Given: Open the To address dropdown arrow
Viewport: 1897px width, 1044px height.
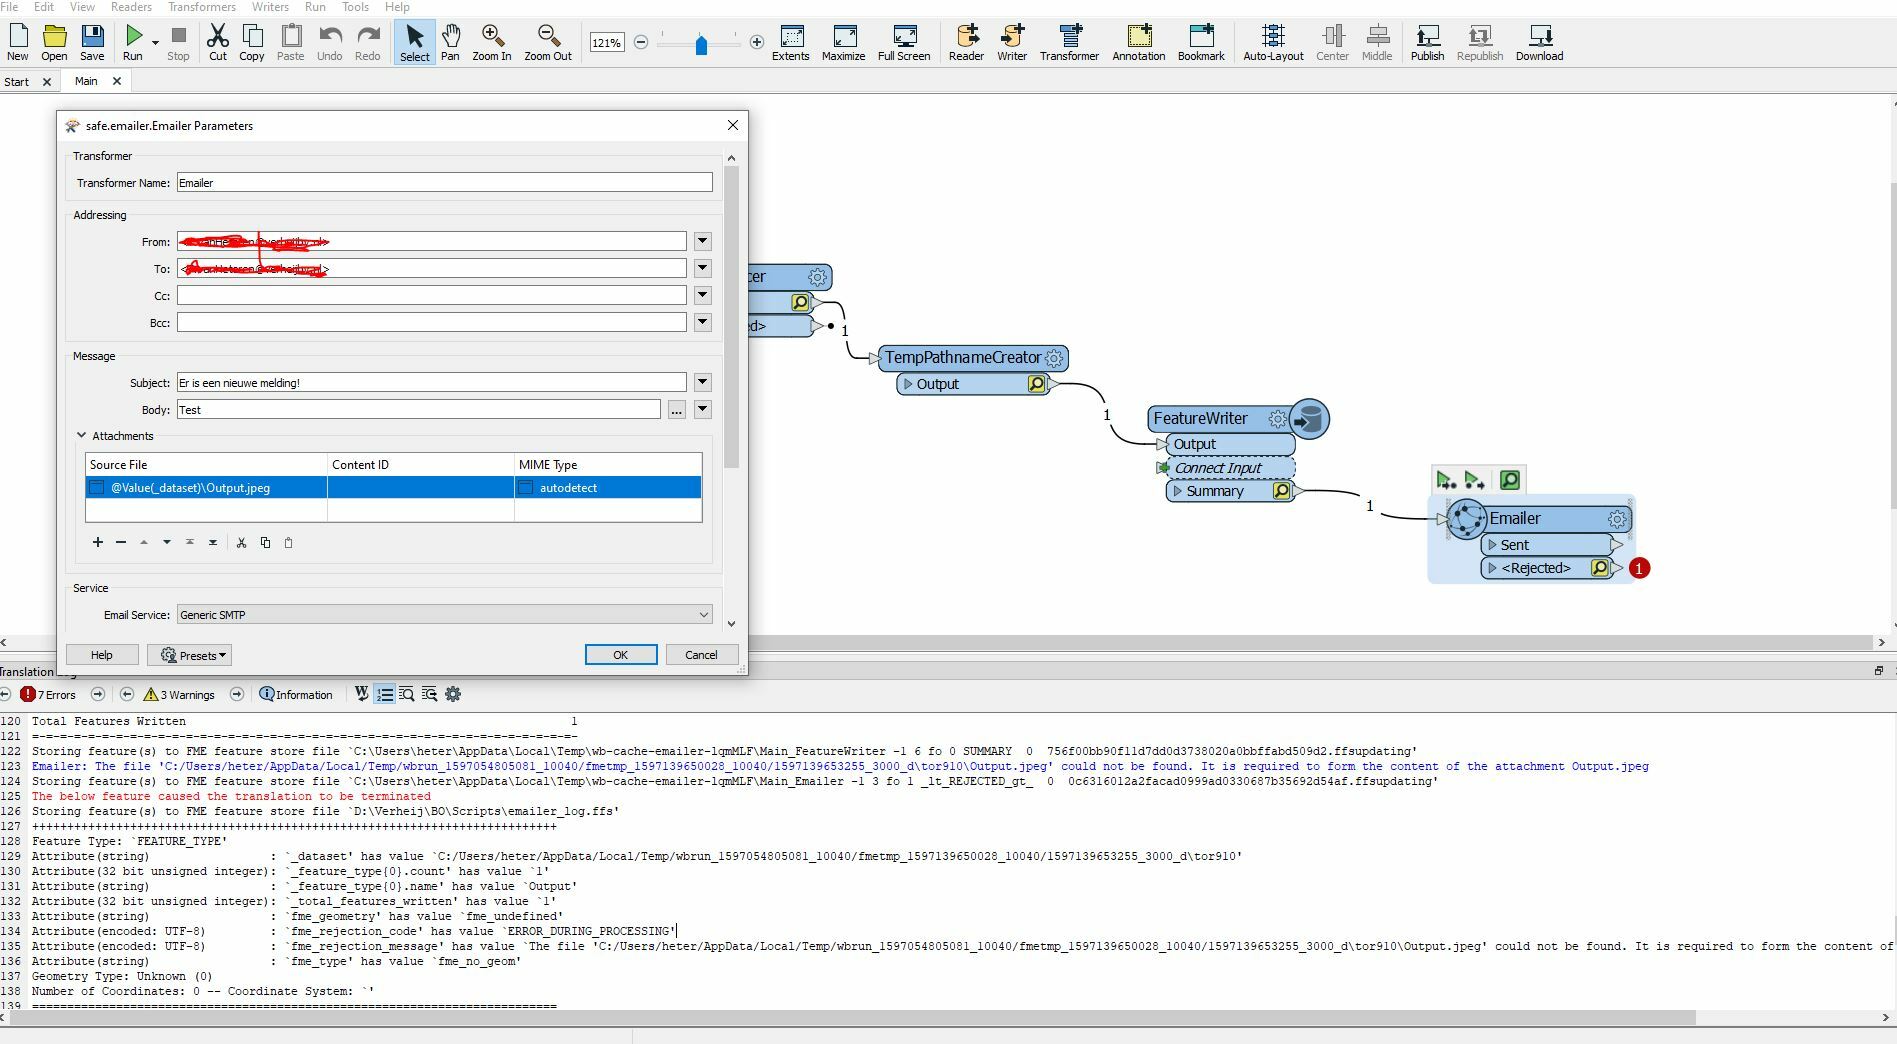Looking at the screenshot, I should (702, 268).
